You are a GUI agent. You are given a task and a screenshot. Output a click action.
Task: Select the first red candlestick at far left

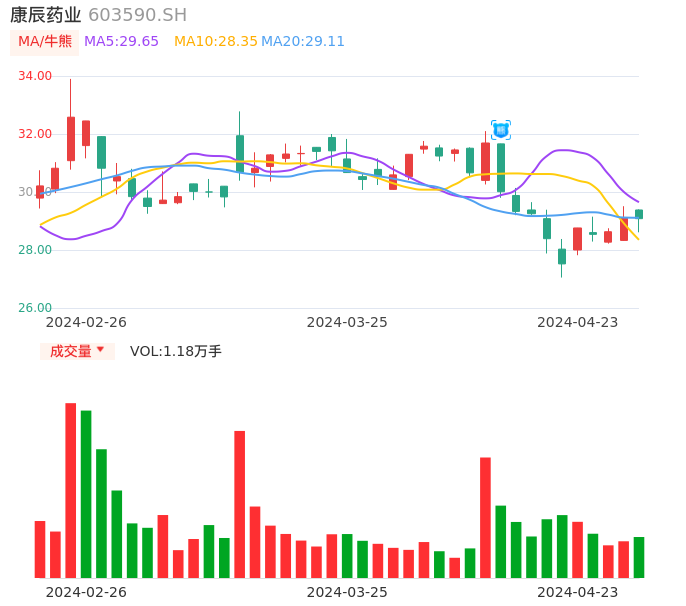click(40, 191)
